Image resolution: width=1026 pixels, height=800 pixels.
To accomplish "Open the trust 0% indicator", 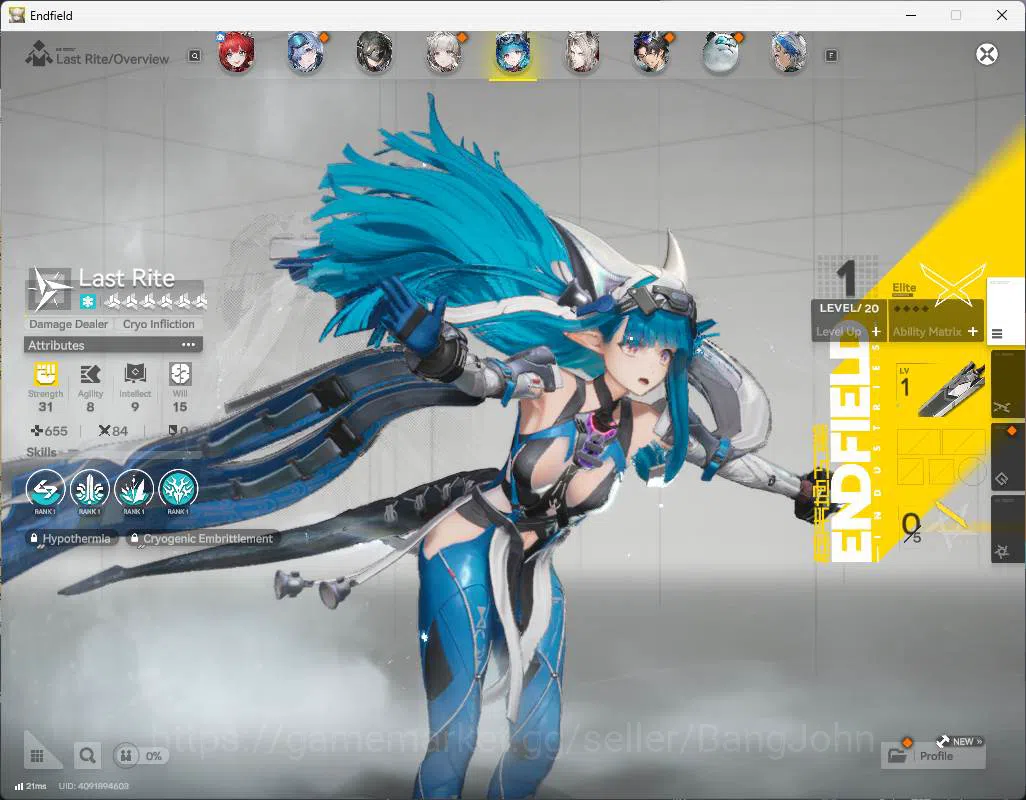I will point(139,756).
